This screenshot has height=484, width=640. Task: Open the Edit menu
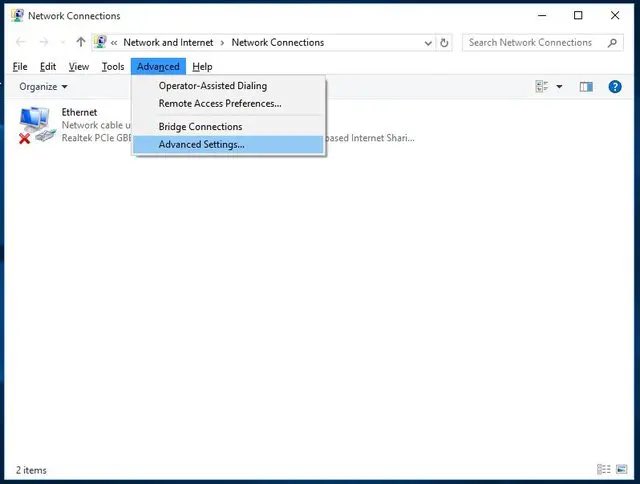click(48, 67)
